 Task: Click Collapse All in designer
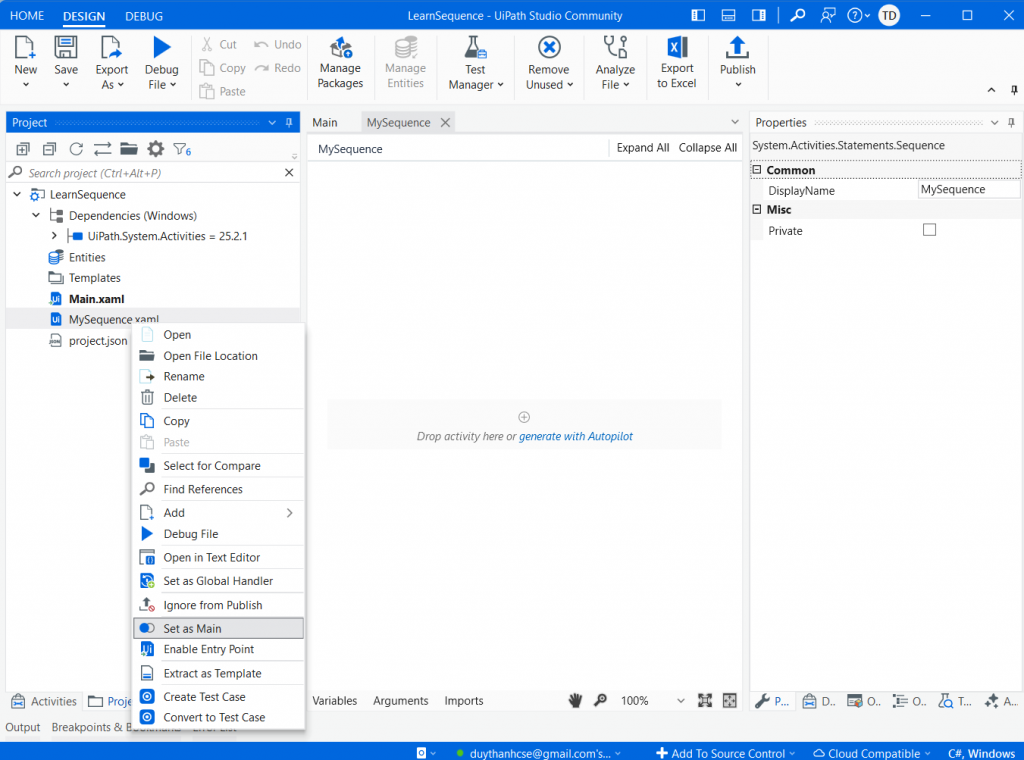tap(707, 148)
